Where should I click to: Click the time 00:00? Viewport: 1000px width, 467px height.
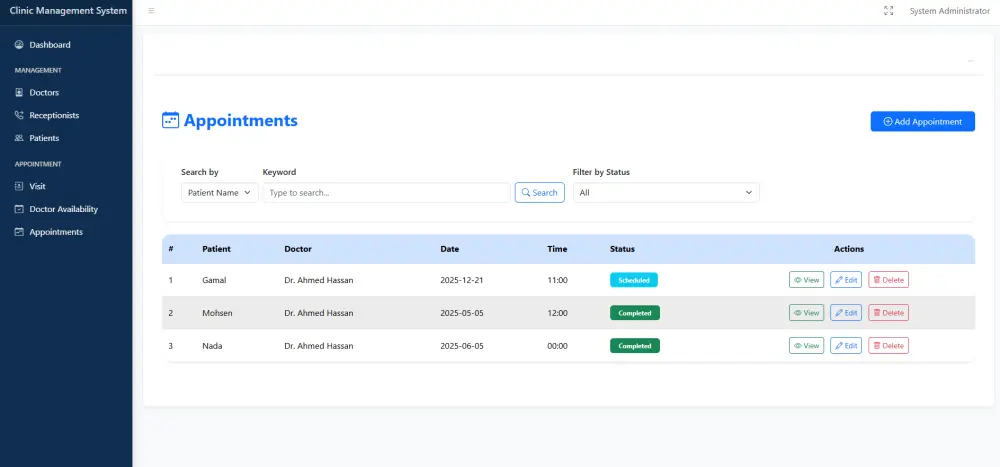pos(557,346)
